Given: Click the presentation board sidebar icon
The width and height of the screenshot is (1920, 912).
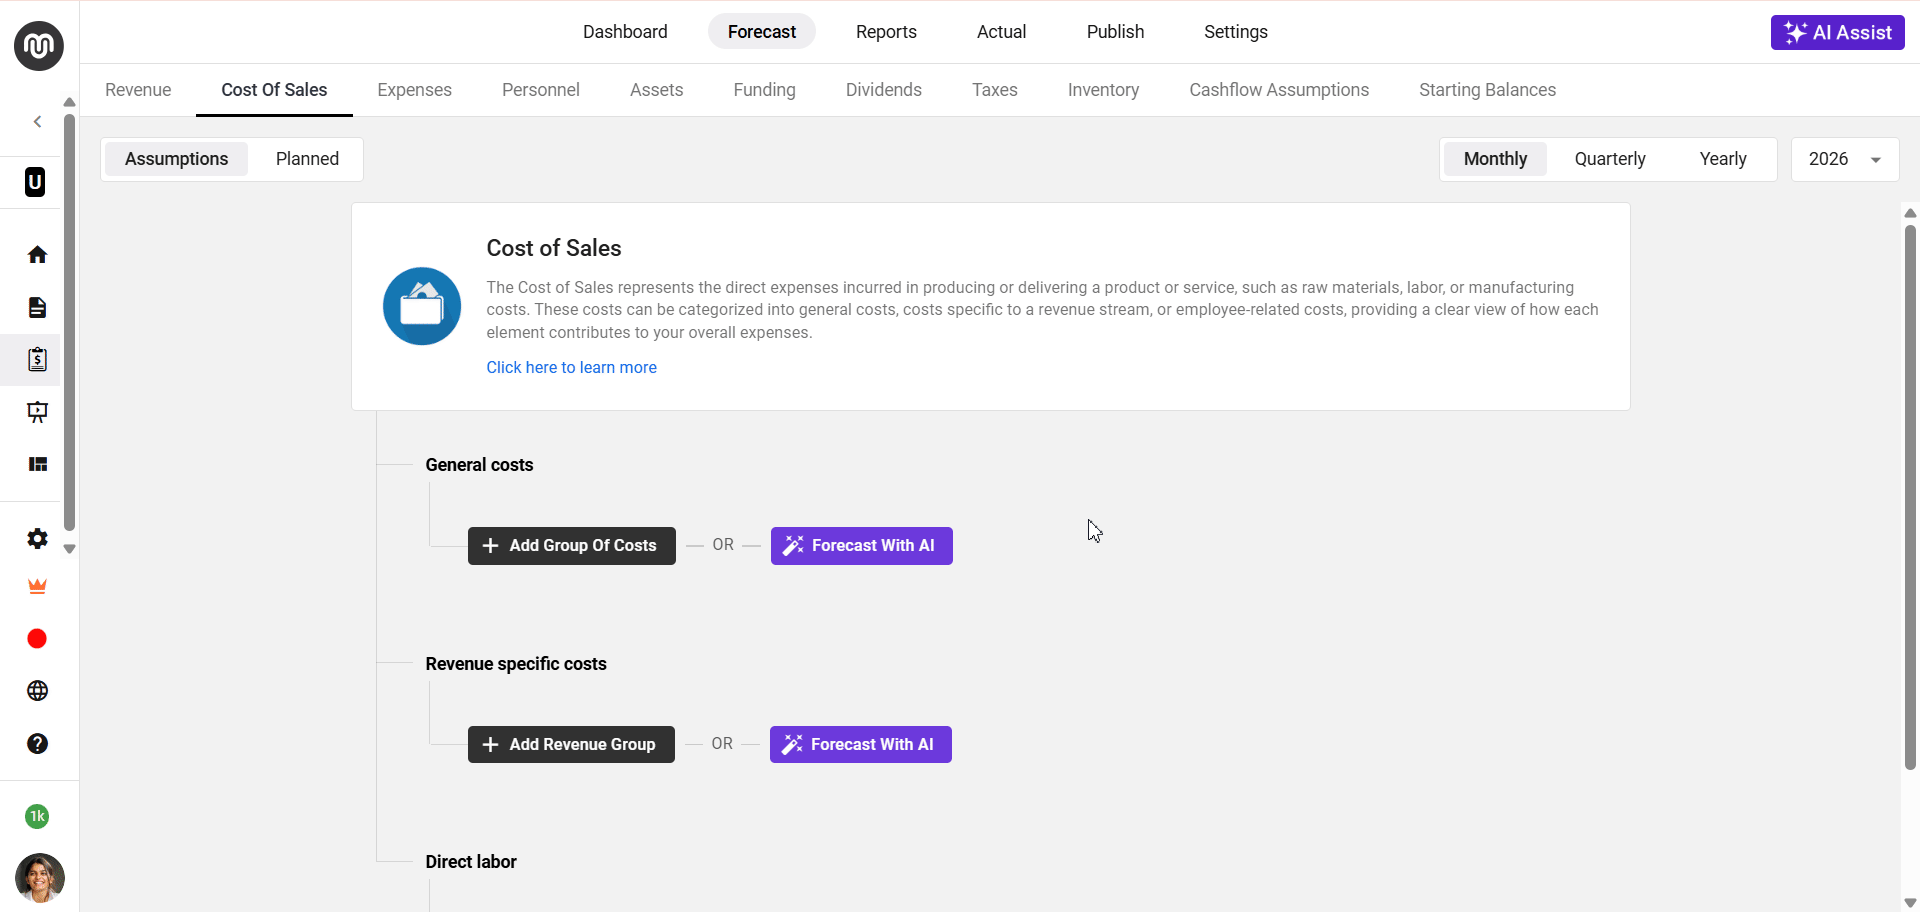Looking at the screenshot, I should (37, 412).
